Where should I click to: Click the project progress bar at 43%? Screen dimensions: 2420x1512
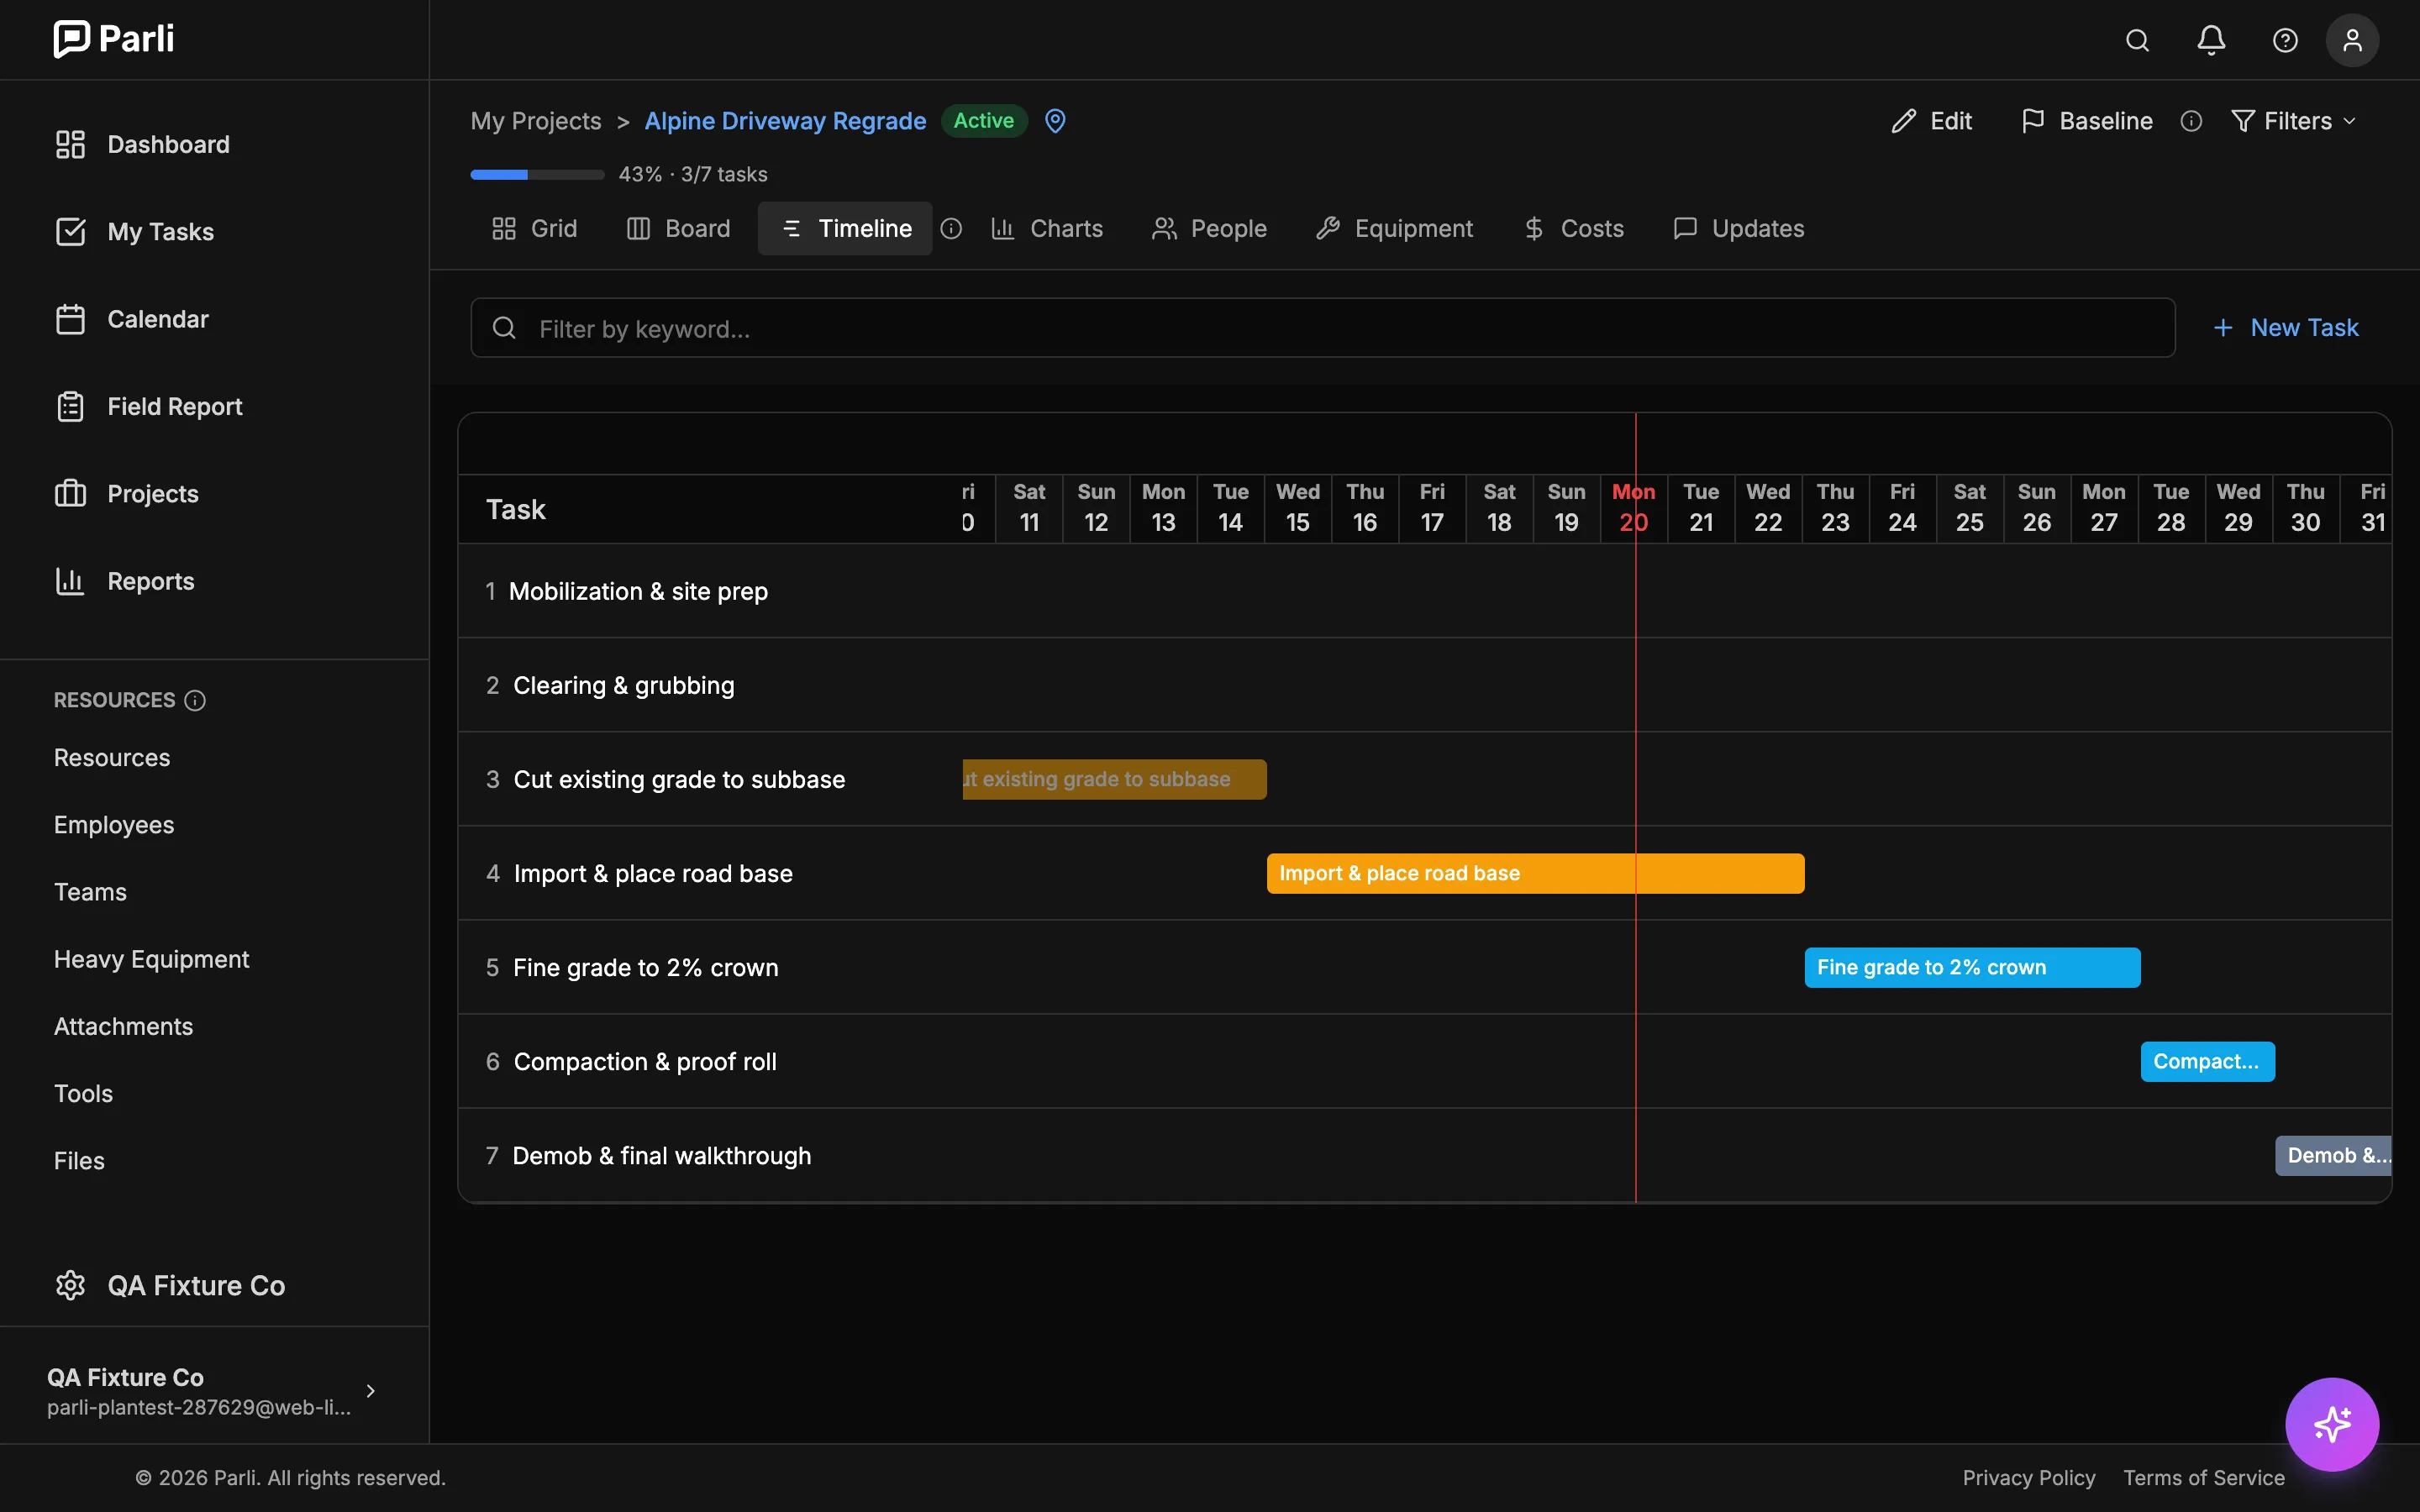coord(537,175)
